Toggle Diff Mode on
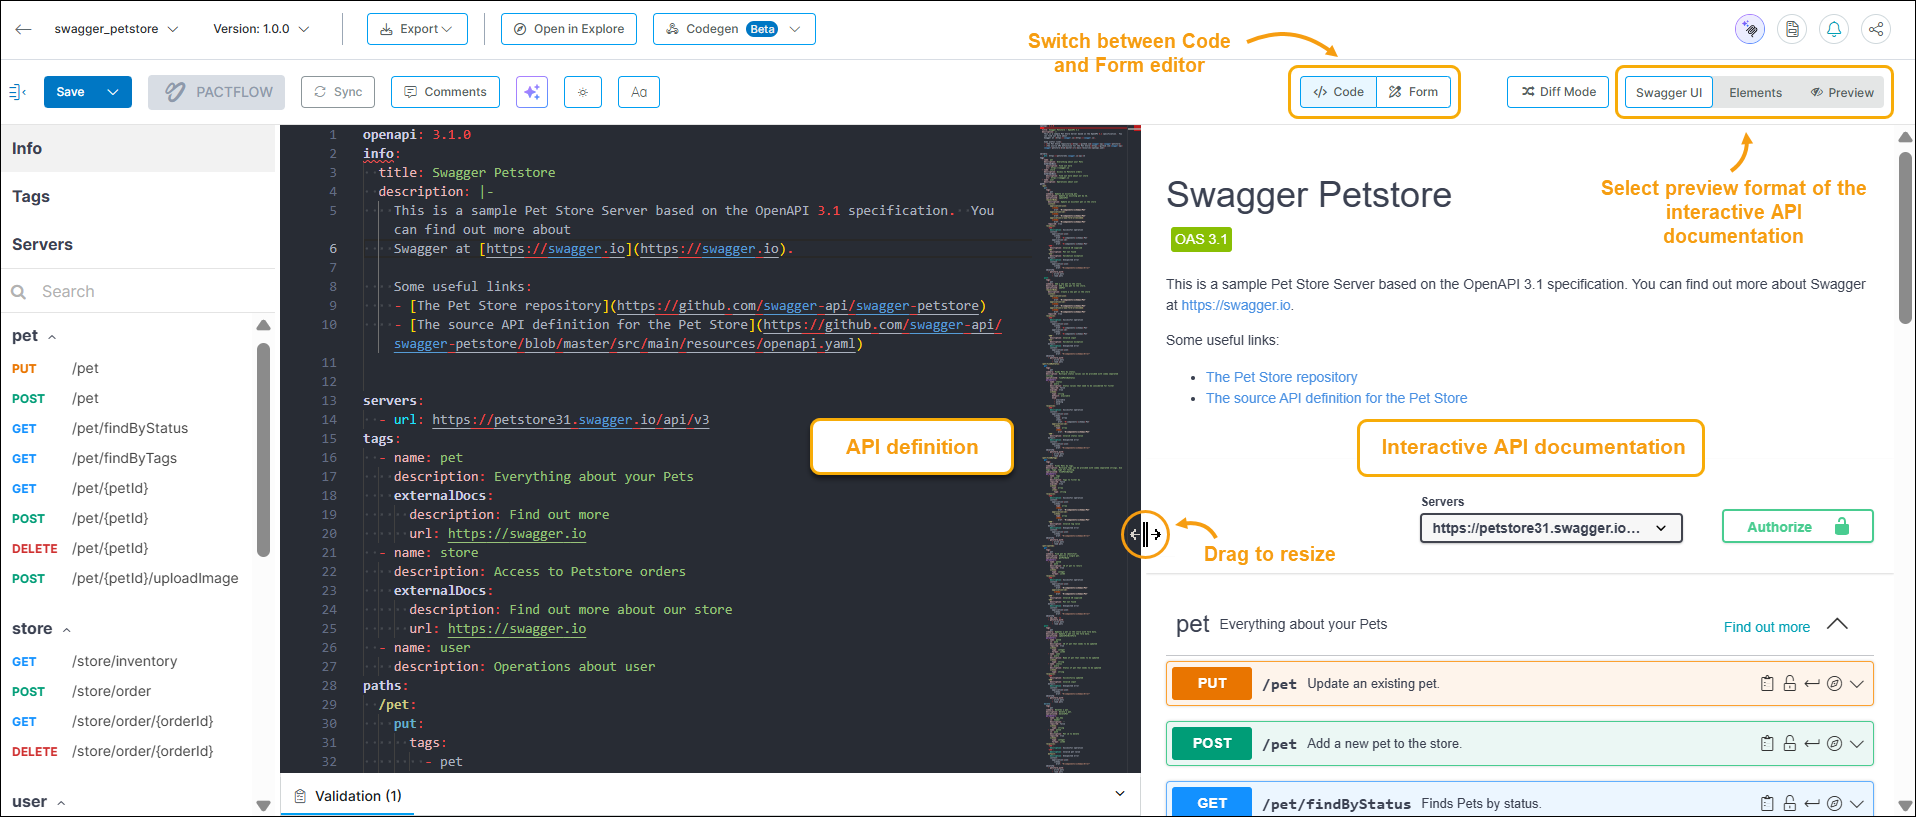Viewport: 1916px width, 817px height. 1558,92
